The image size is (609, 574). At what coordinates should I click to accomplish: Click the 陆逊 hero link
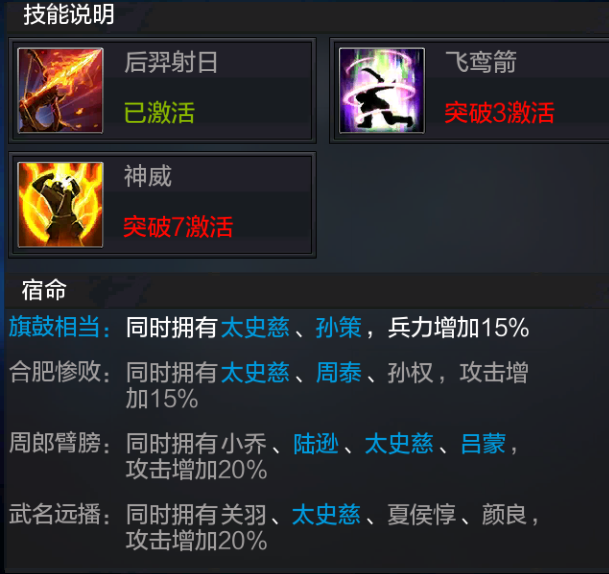(x=316, y=444)
